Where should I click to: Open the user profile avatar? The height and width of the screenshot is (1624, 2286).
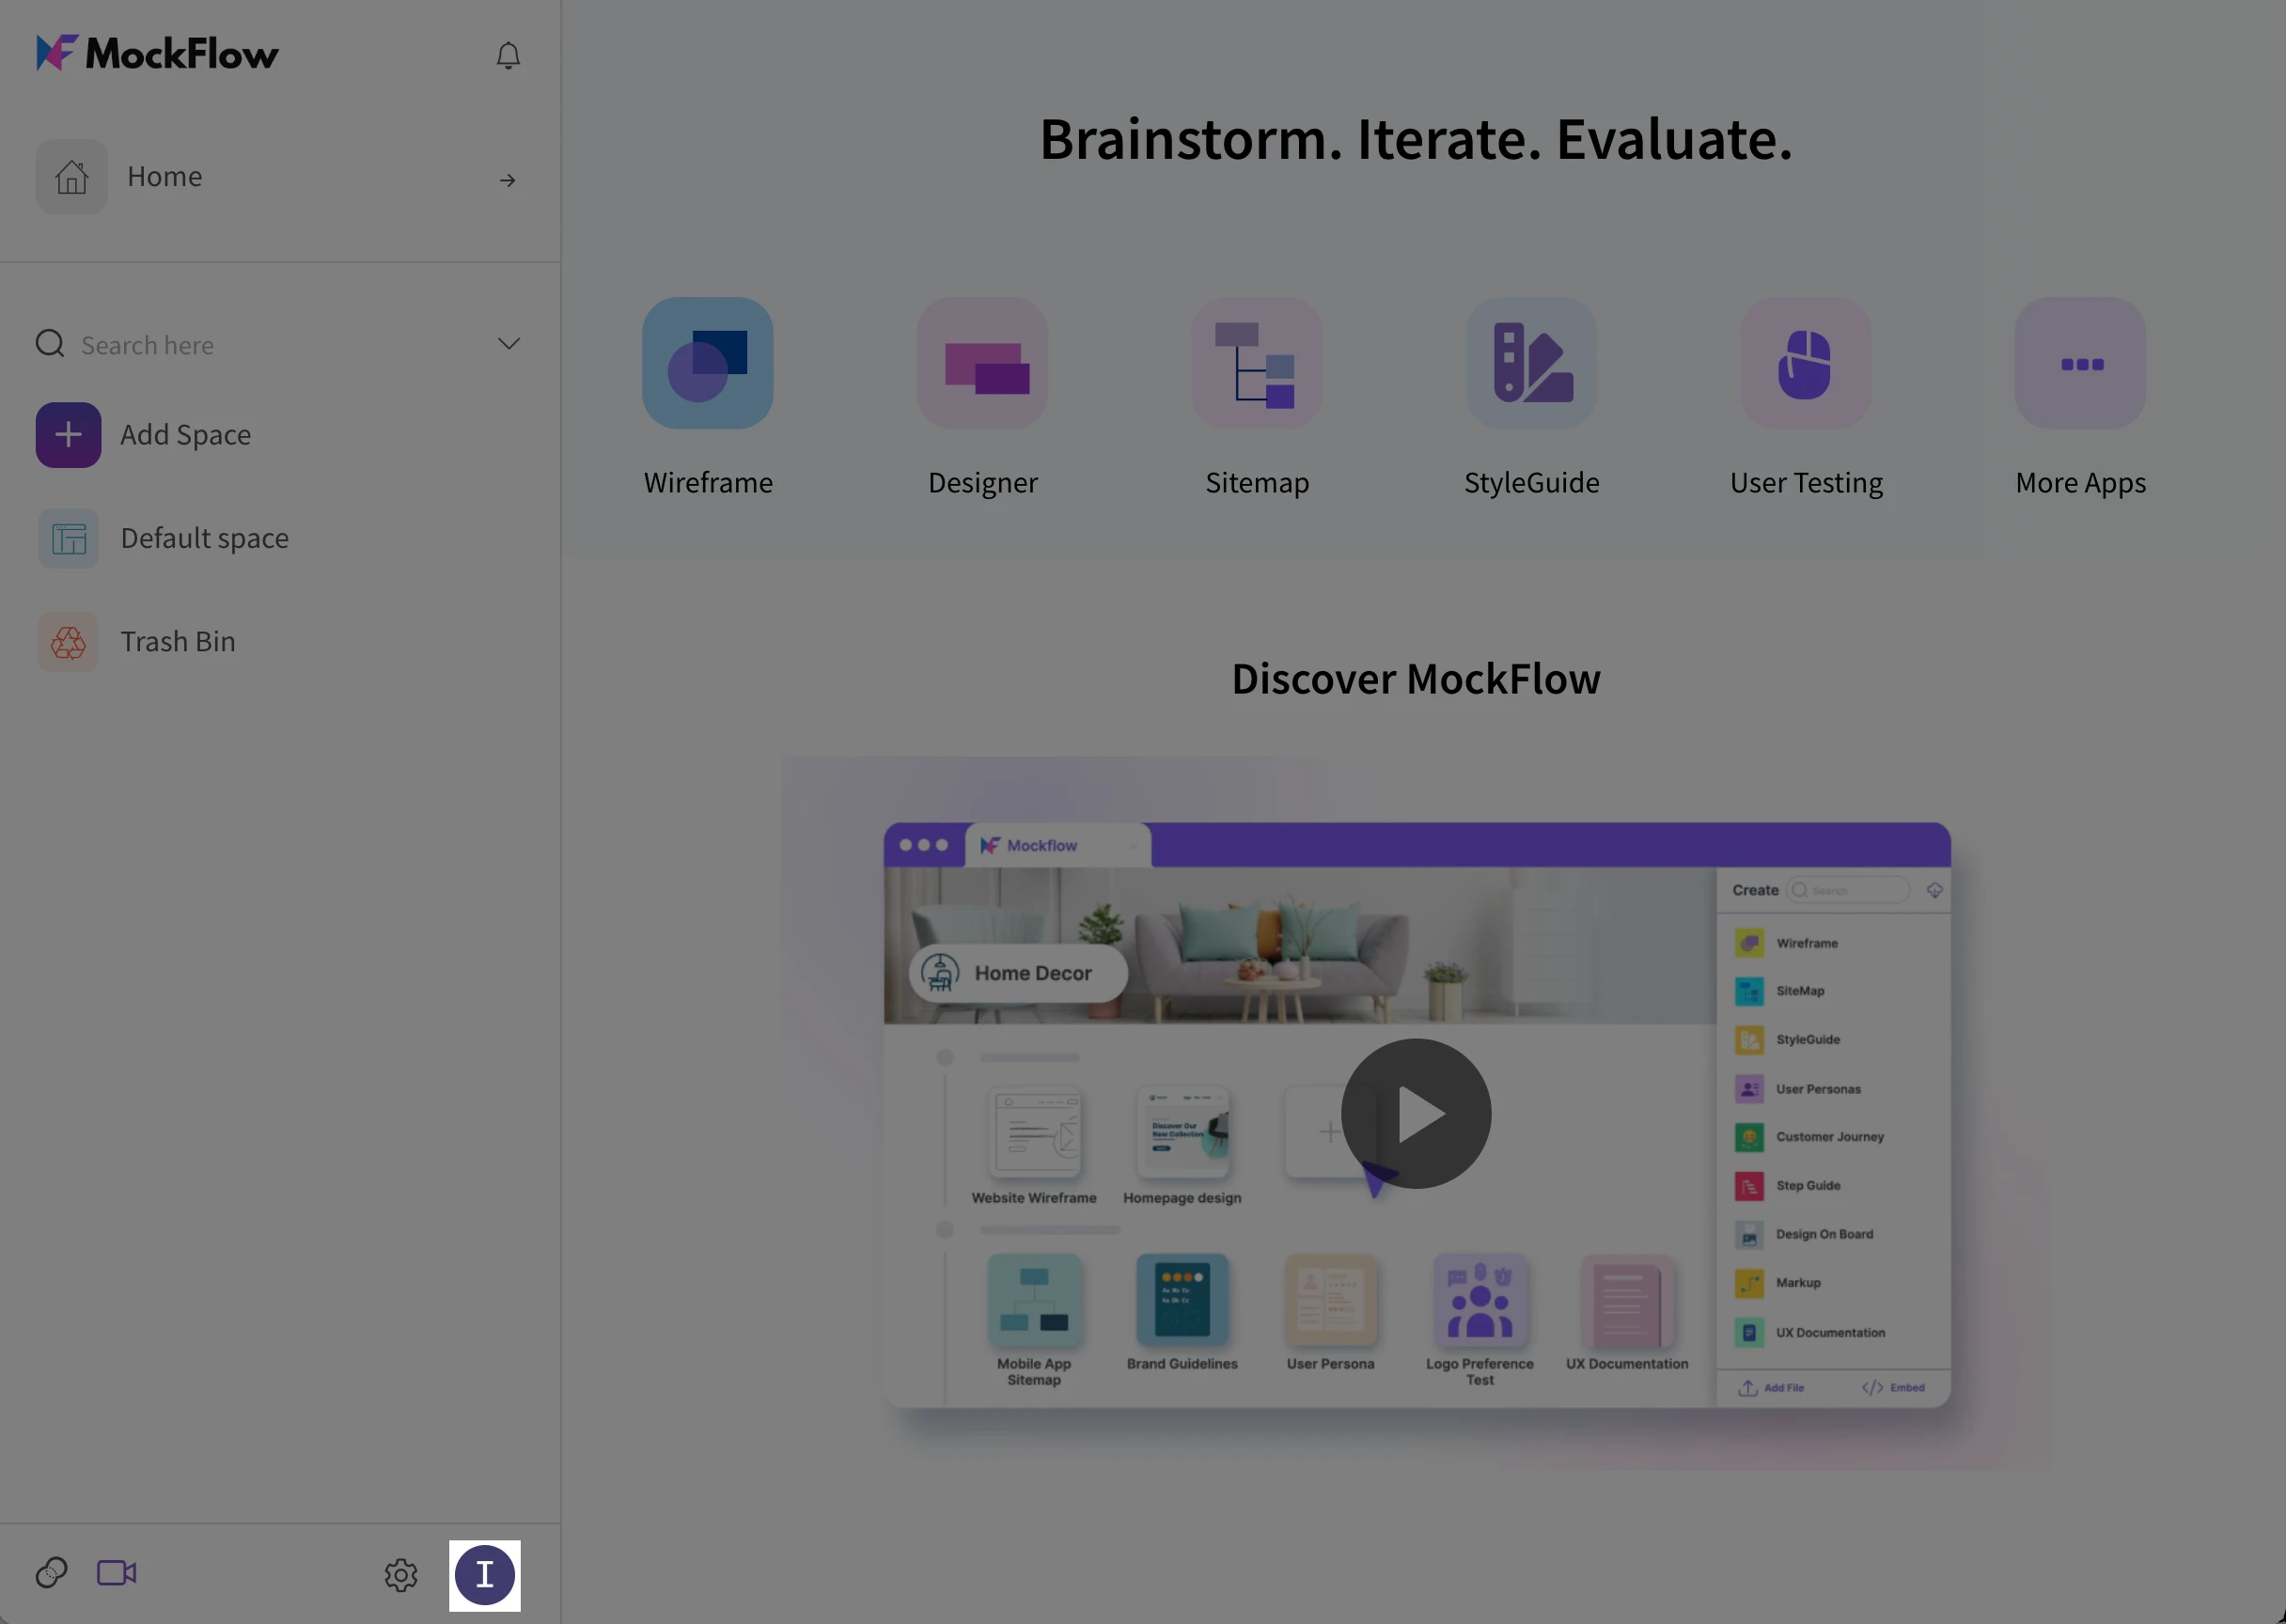click(x=485, y=1575)
